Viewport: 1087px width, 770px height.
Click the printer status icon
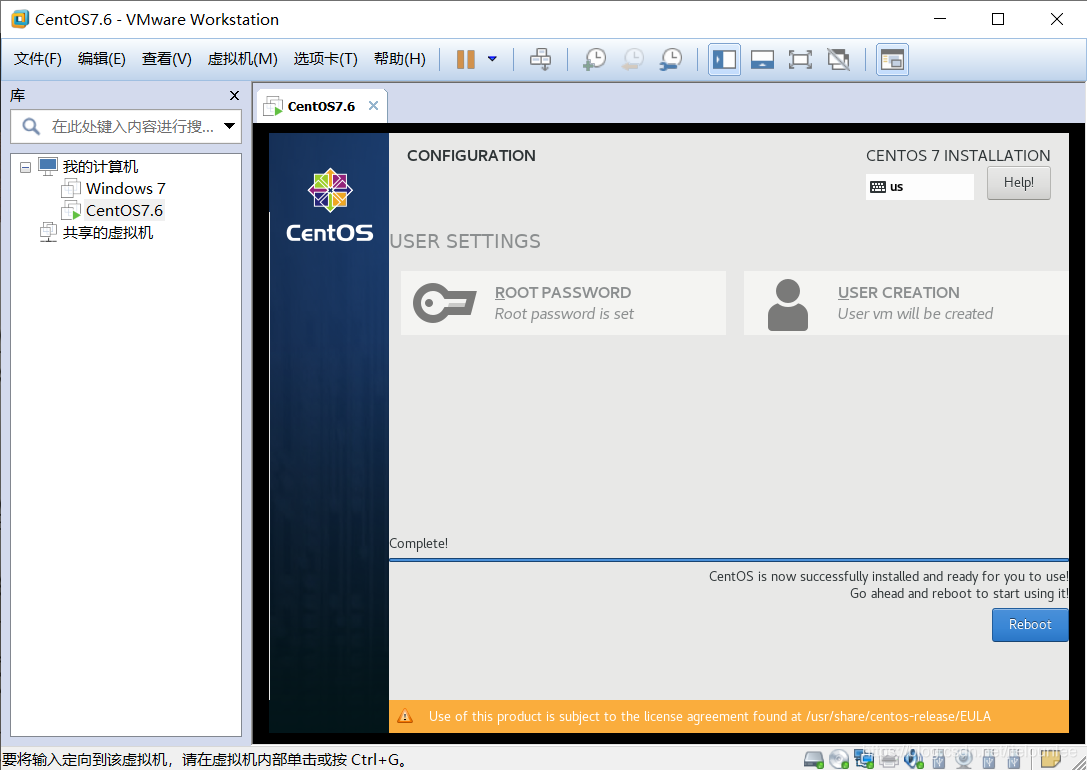pos(889,760)
